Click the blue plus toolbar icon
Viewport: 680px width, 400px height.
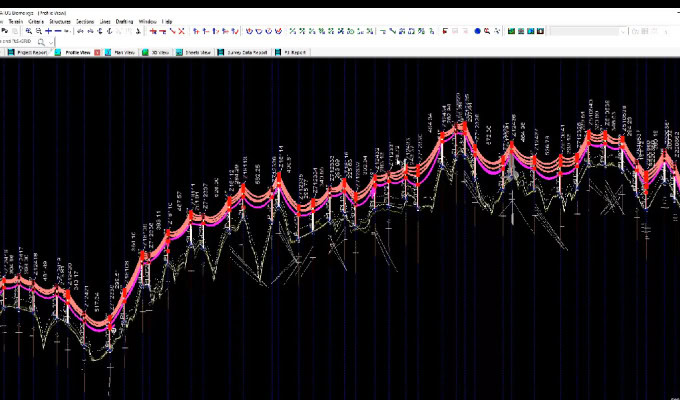point(48,31)
